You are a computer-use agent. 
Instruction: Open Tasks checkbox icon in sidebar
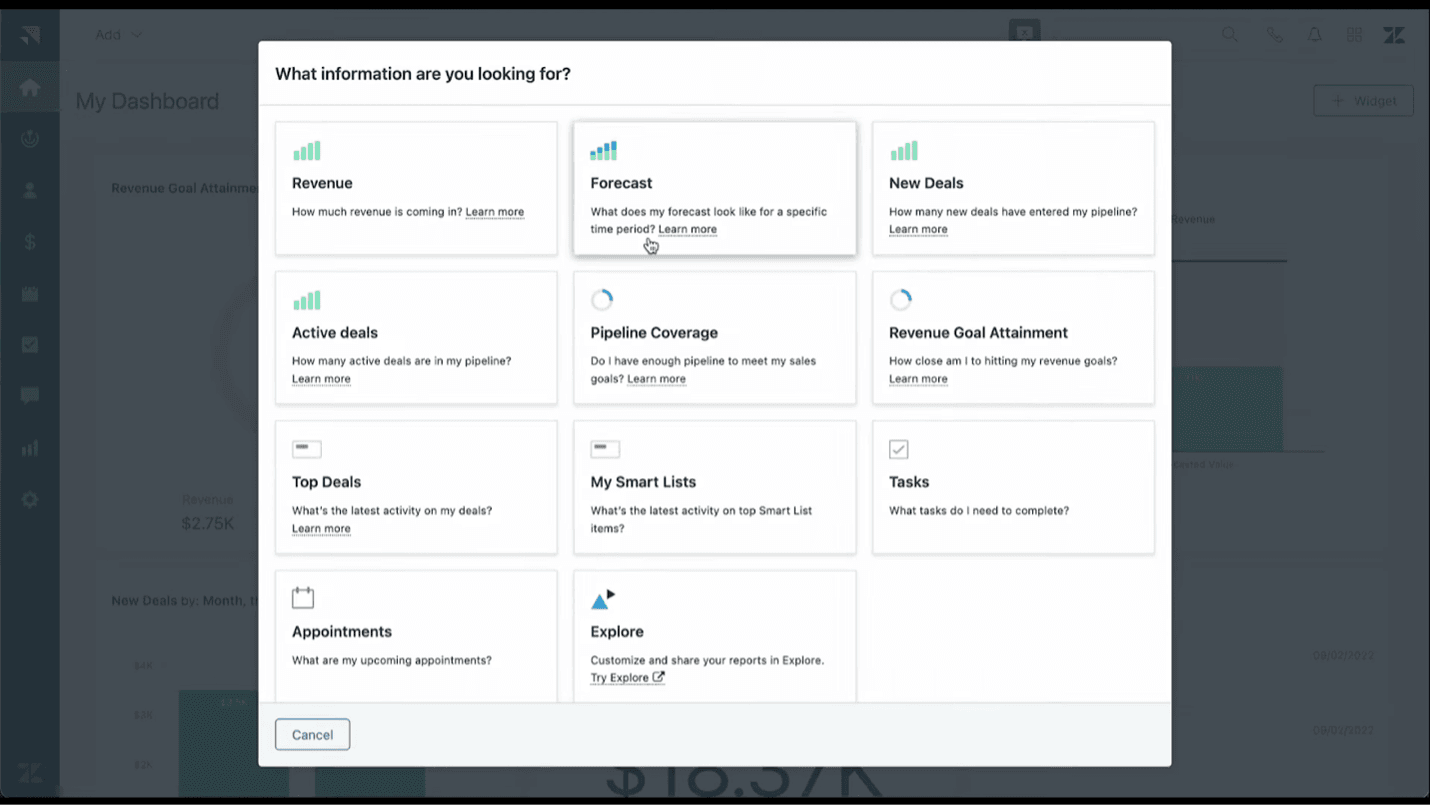point(30,345)
